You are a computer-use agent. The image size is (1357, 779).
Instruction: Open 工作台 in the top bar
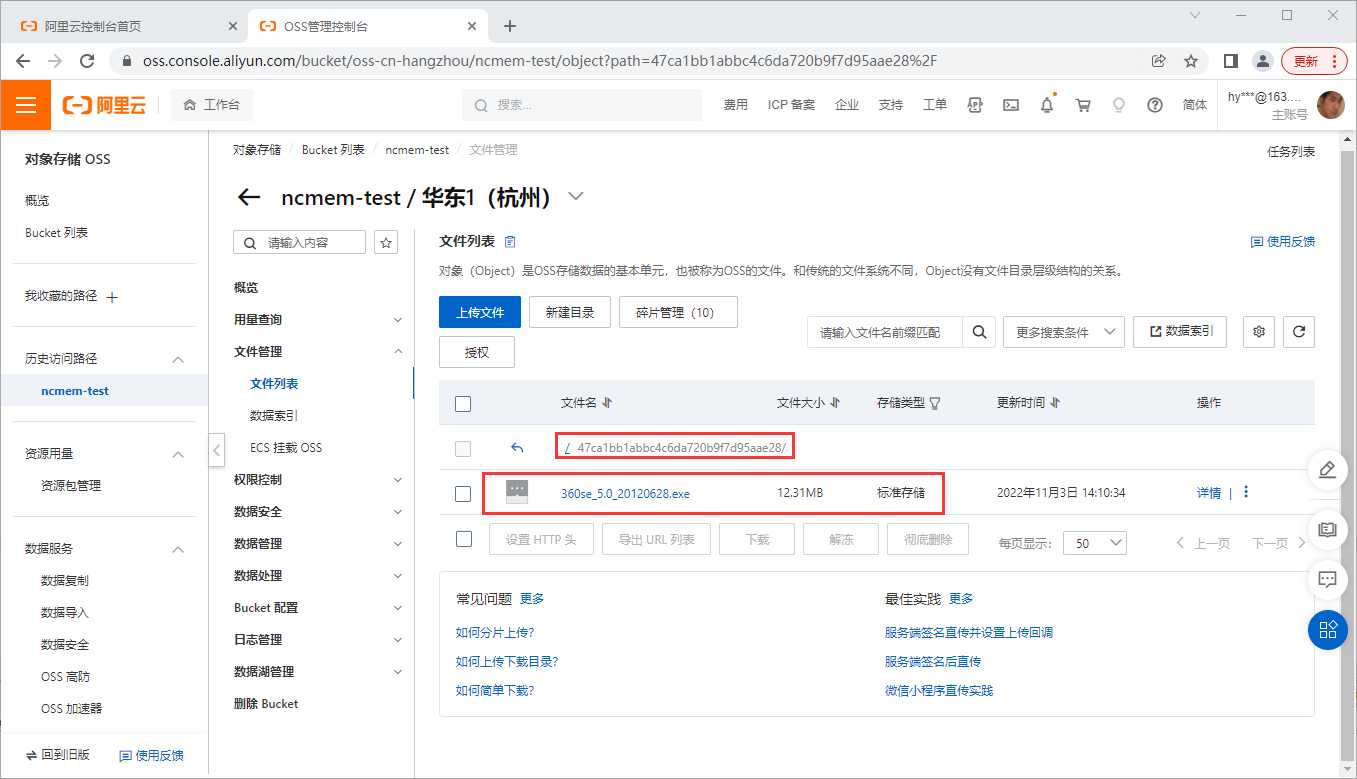[212, 105]
